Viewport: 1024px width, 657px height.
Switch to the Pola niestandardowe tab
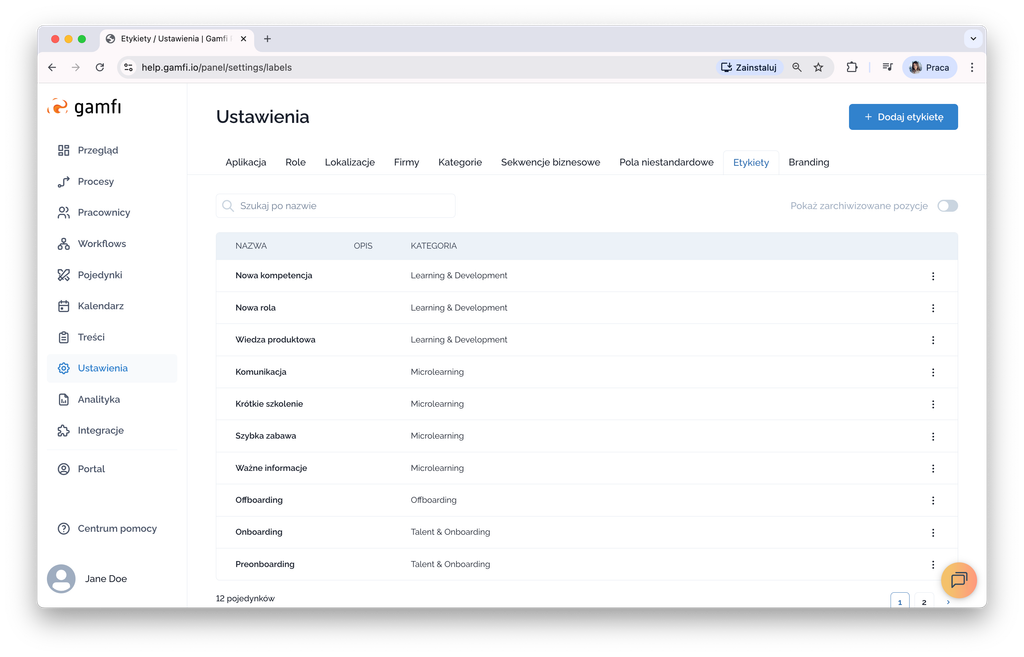click(x=666, y=162)
